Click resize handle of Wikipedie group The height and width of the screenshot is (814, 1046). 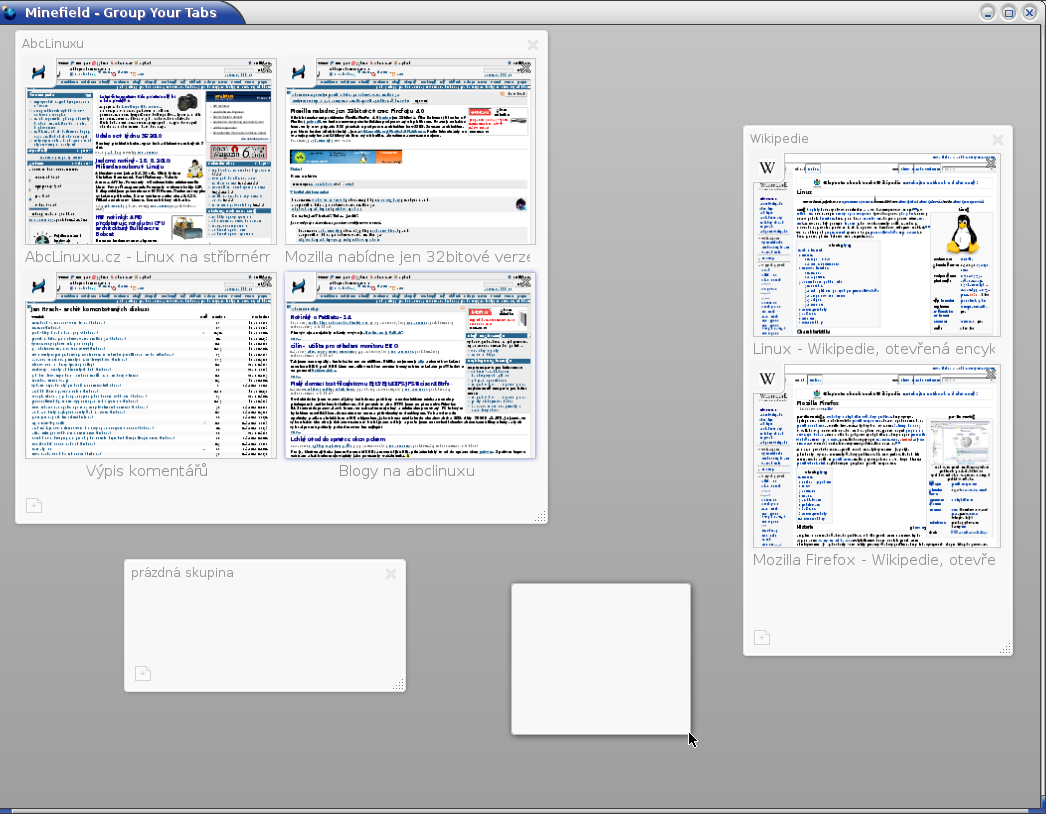[x=1005, y=648]
